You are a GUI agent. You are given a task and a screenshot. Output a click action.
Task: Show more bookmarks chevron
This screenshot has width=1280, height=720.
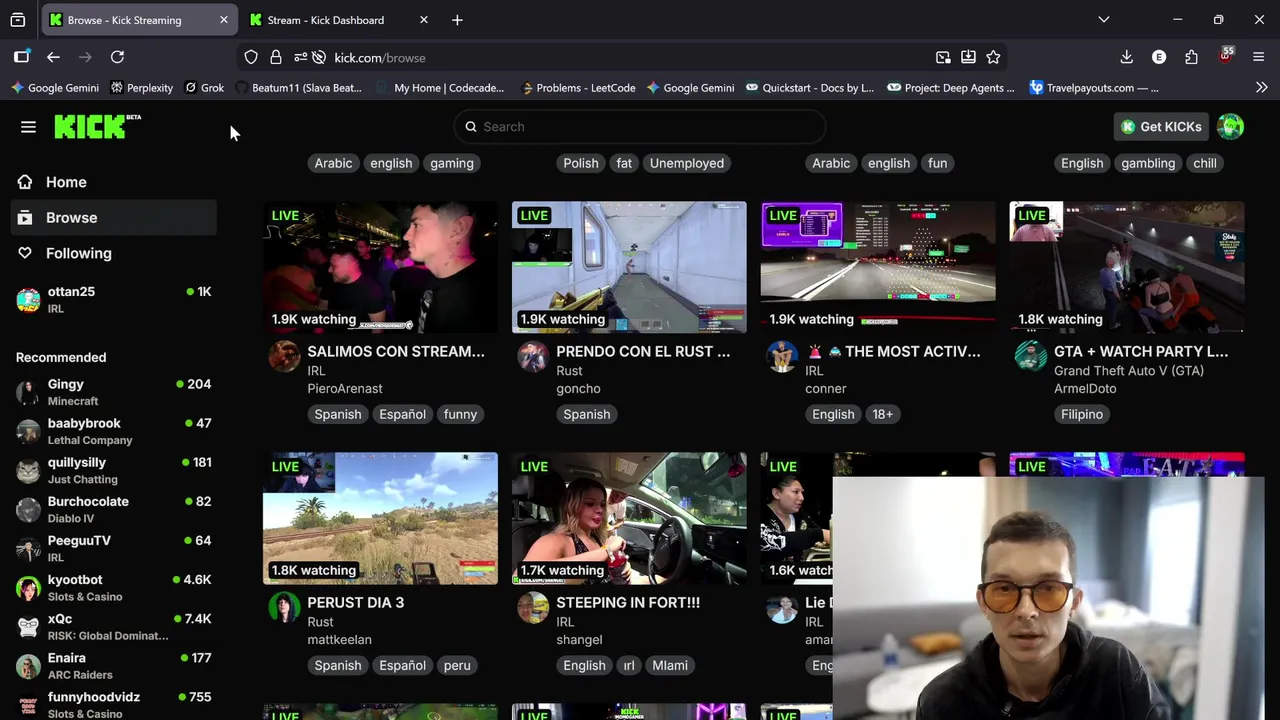coord(1261,88)
